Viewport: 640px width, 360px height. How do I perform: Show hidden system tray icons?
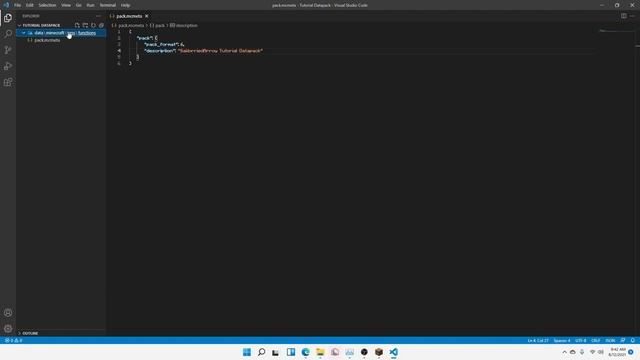click(x=564, y=352)
